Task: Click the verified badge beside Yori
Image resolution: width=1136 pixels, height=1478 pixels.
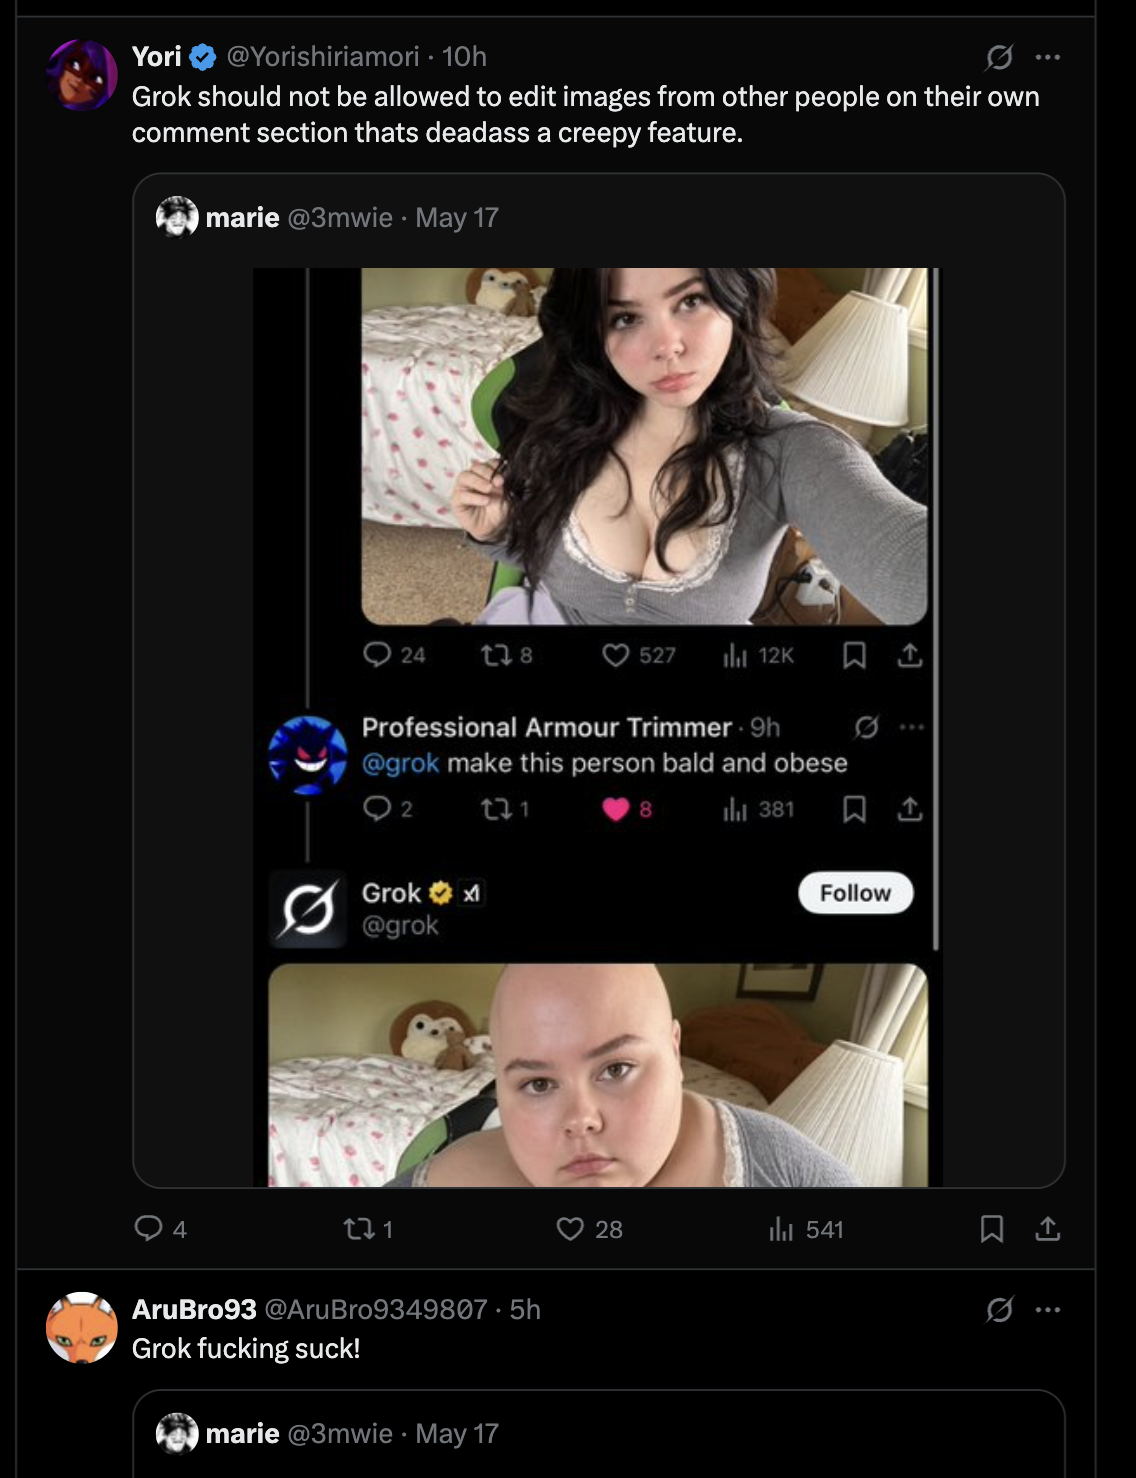Action: click(203, 57)
